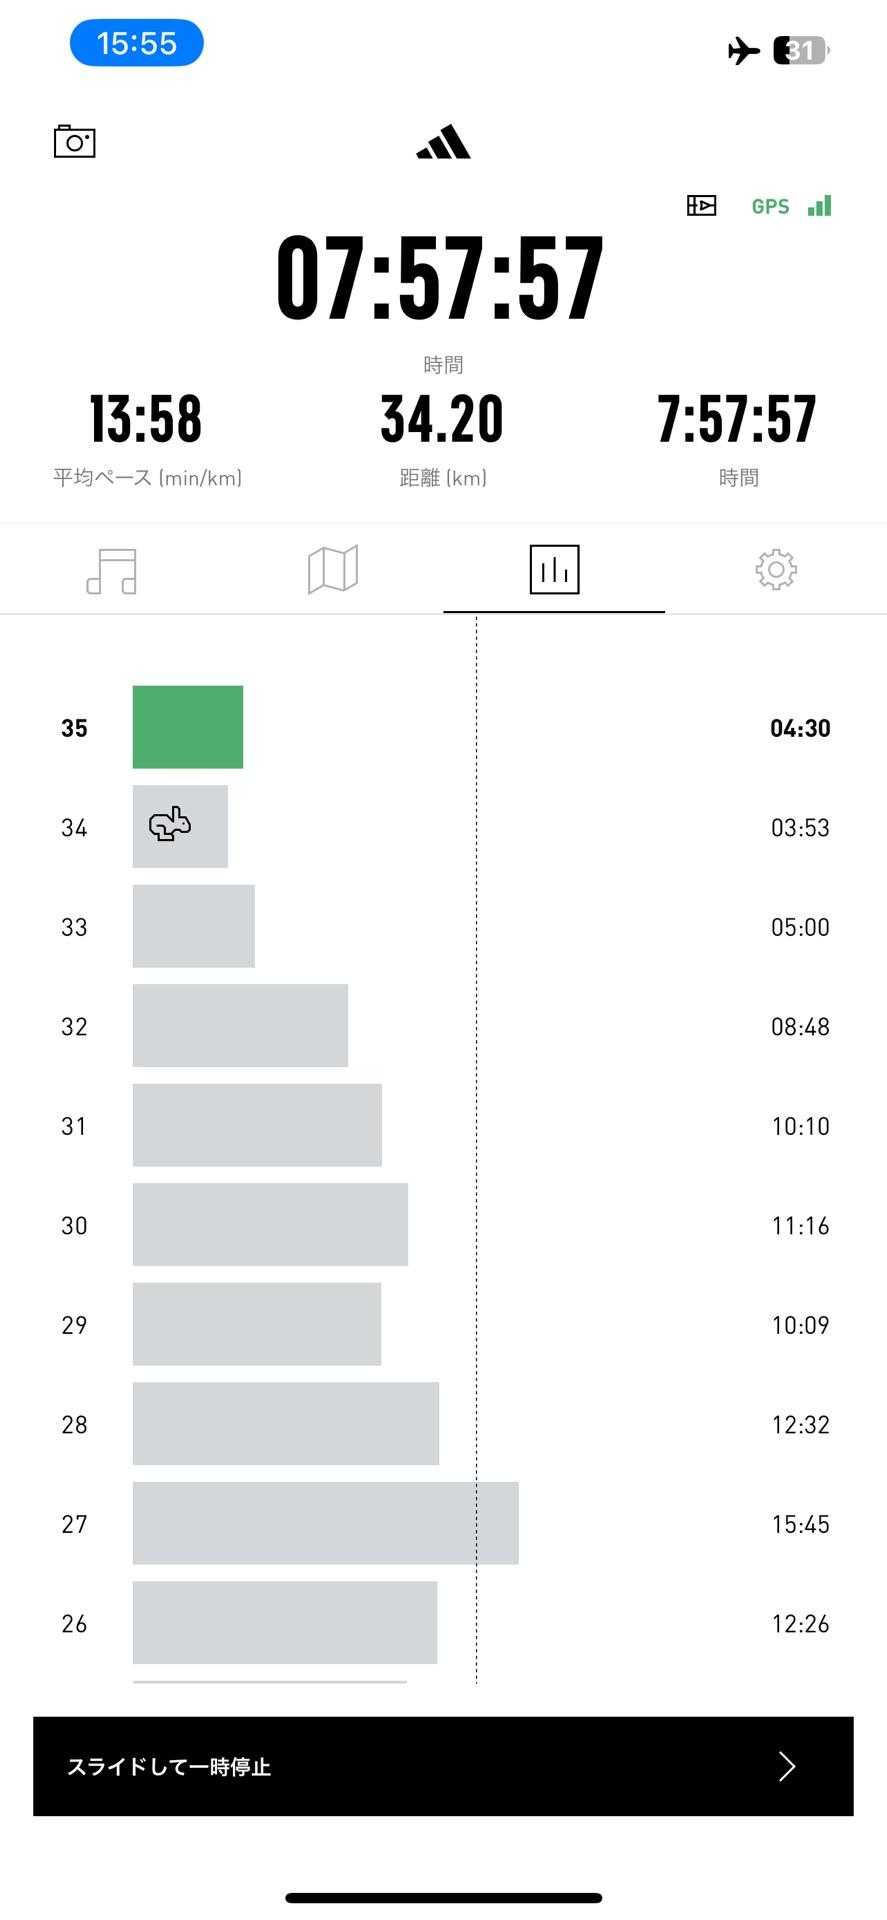887x1920 pixels.
Task: Open the camera icon
Action: 75,142
